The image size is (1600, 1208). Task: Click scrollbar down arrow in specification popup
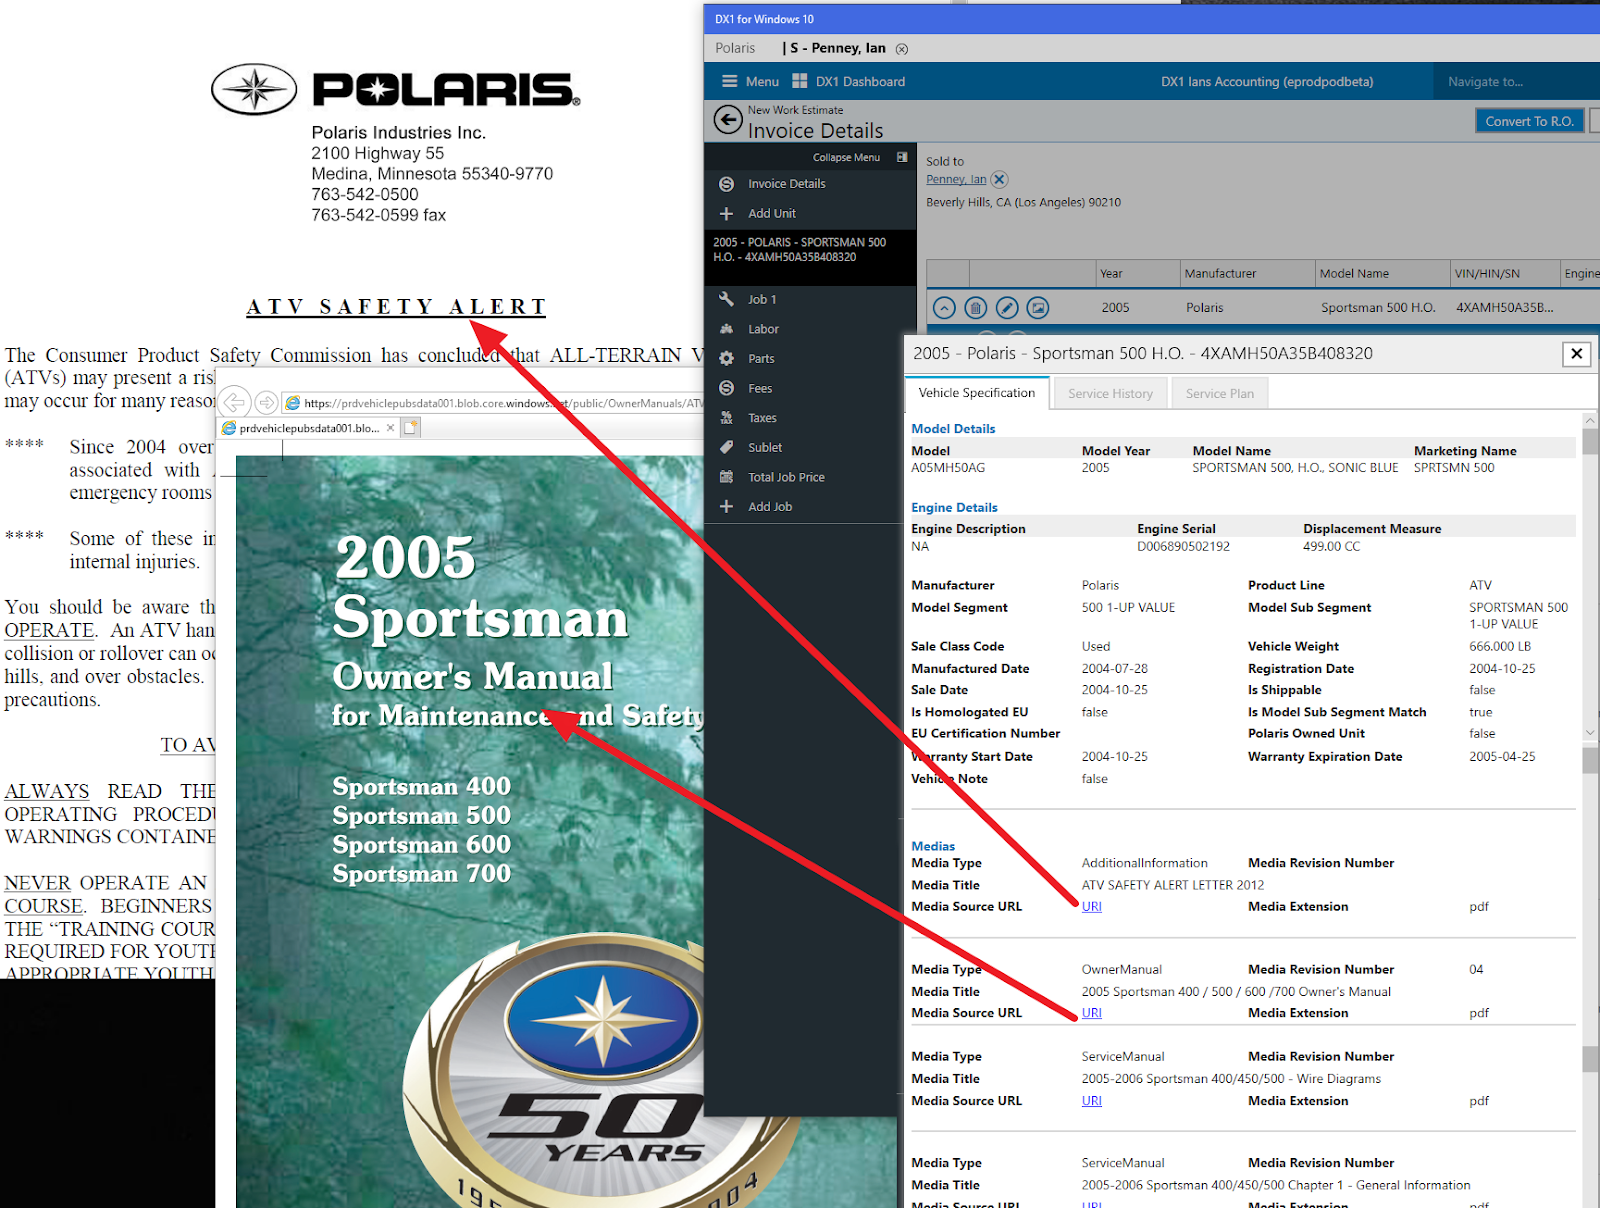[x=1590, y=733]
